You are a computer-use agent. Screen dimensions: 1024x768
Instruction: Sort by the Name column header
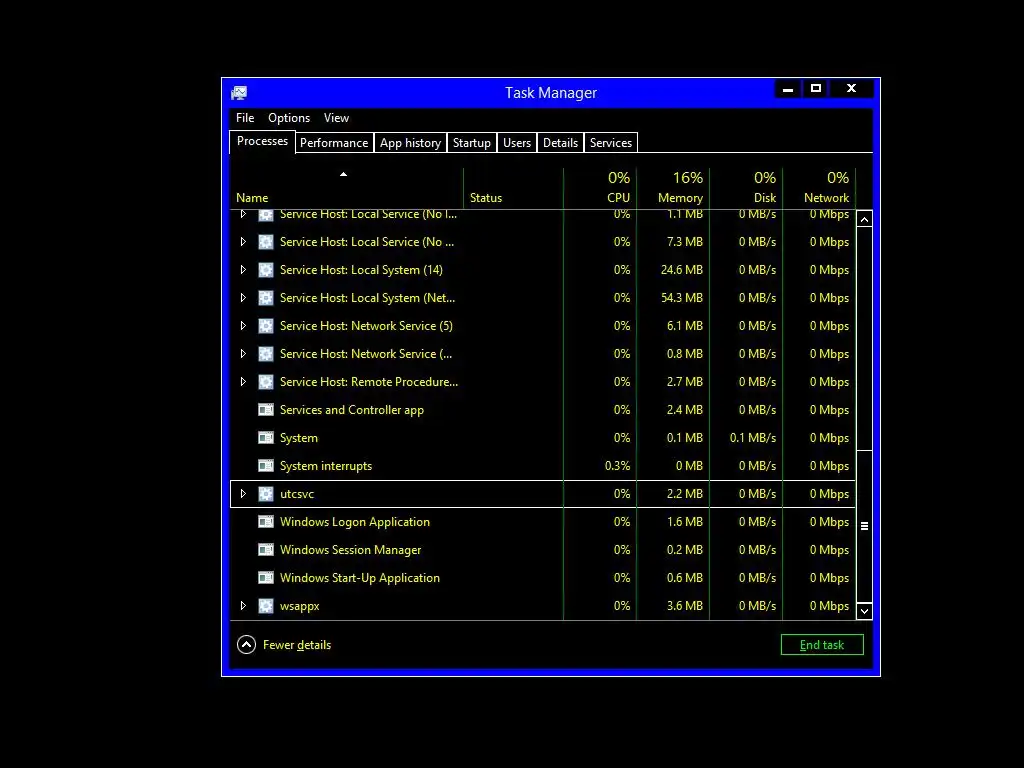pos(346,189)
